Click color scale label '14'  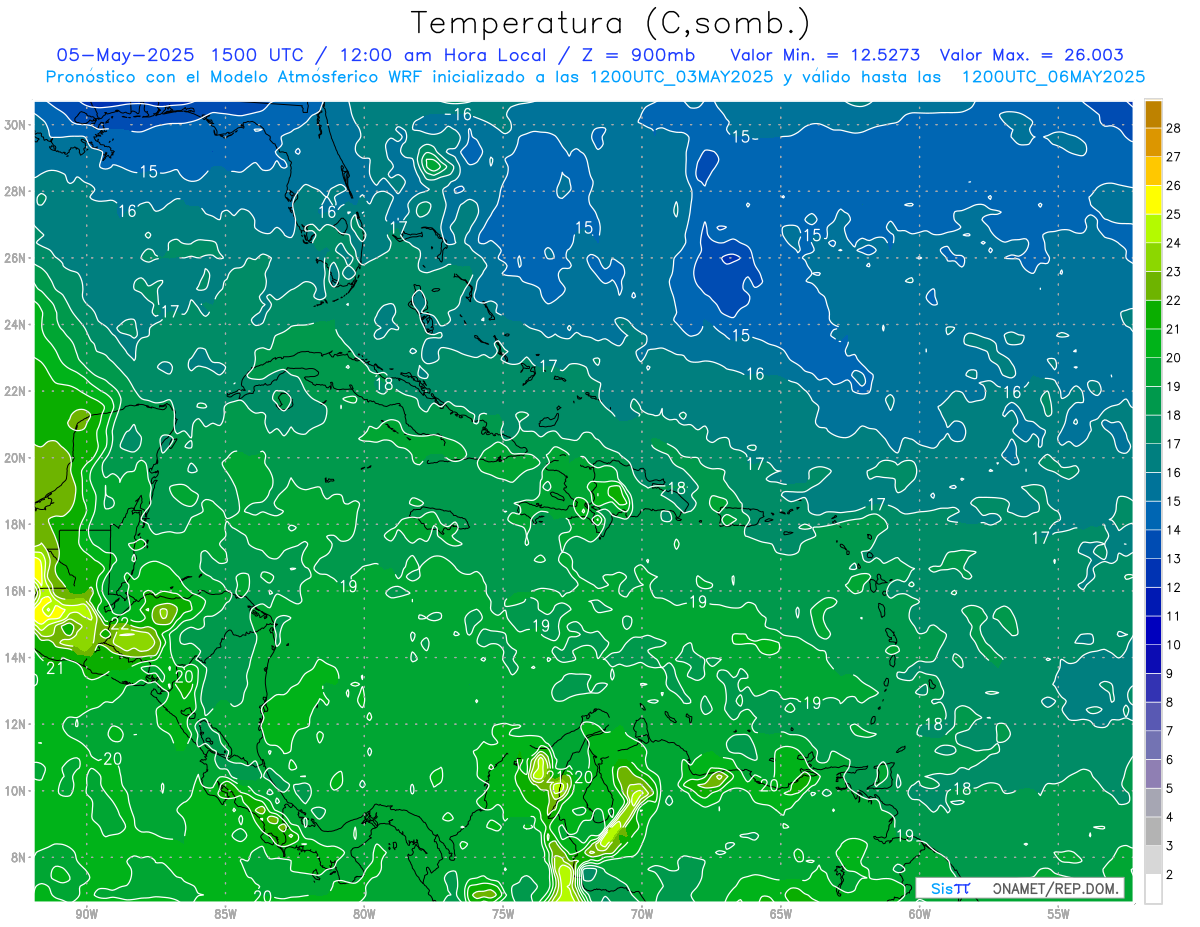[x=1174, y=530]
